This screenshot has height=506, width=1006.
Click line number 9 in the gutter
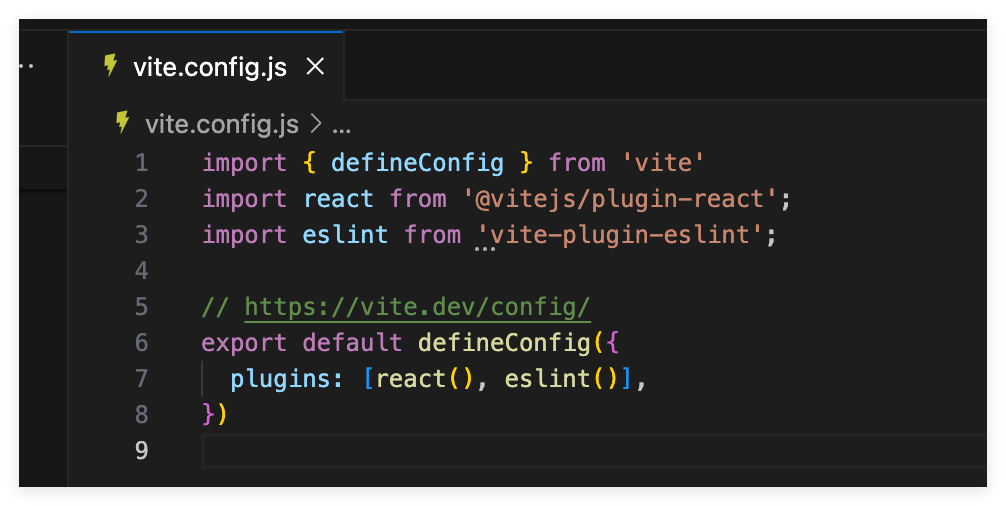142,450
